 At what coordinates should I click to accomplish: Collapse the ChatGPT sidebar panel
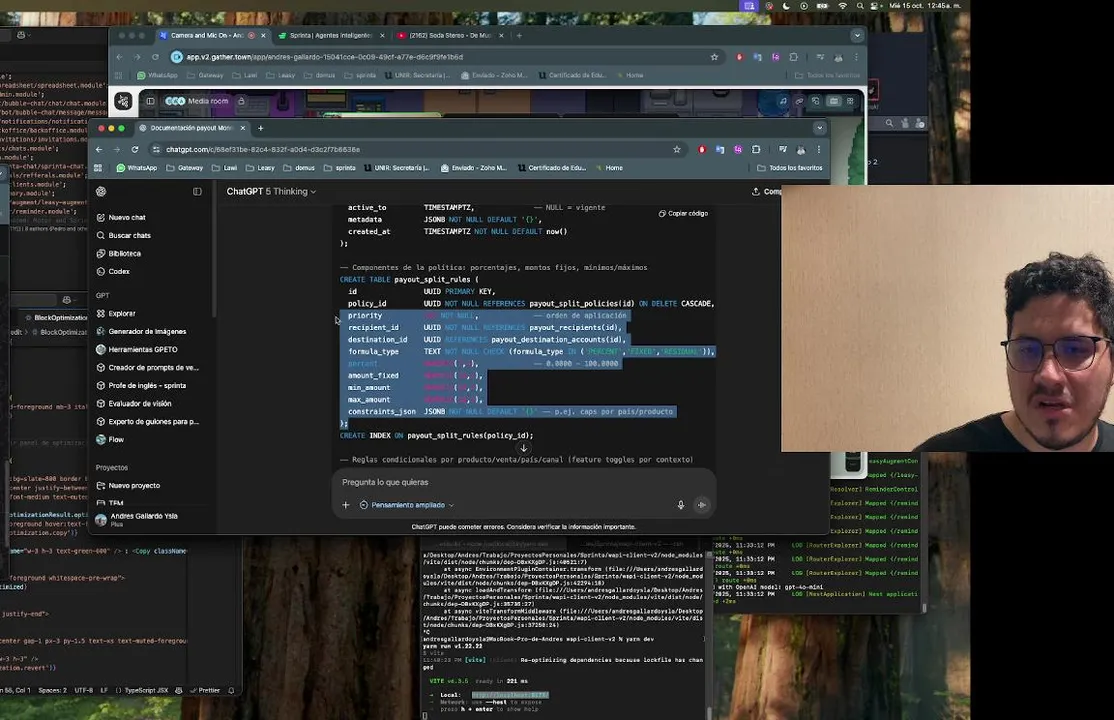point(197,191)
